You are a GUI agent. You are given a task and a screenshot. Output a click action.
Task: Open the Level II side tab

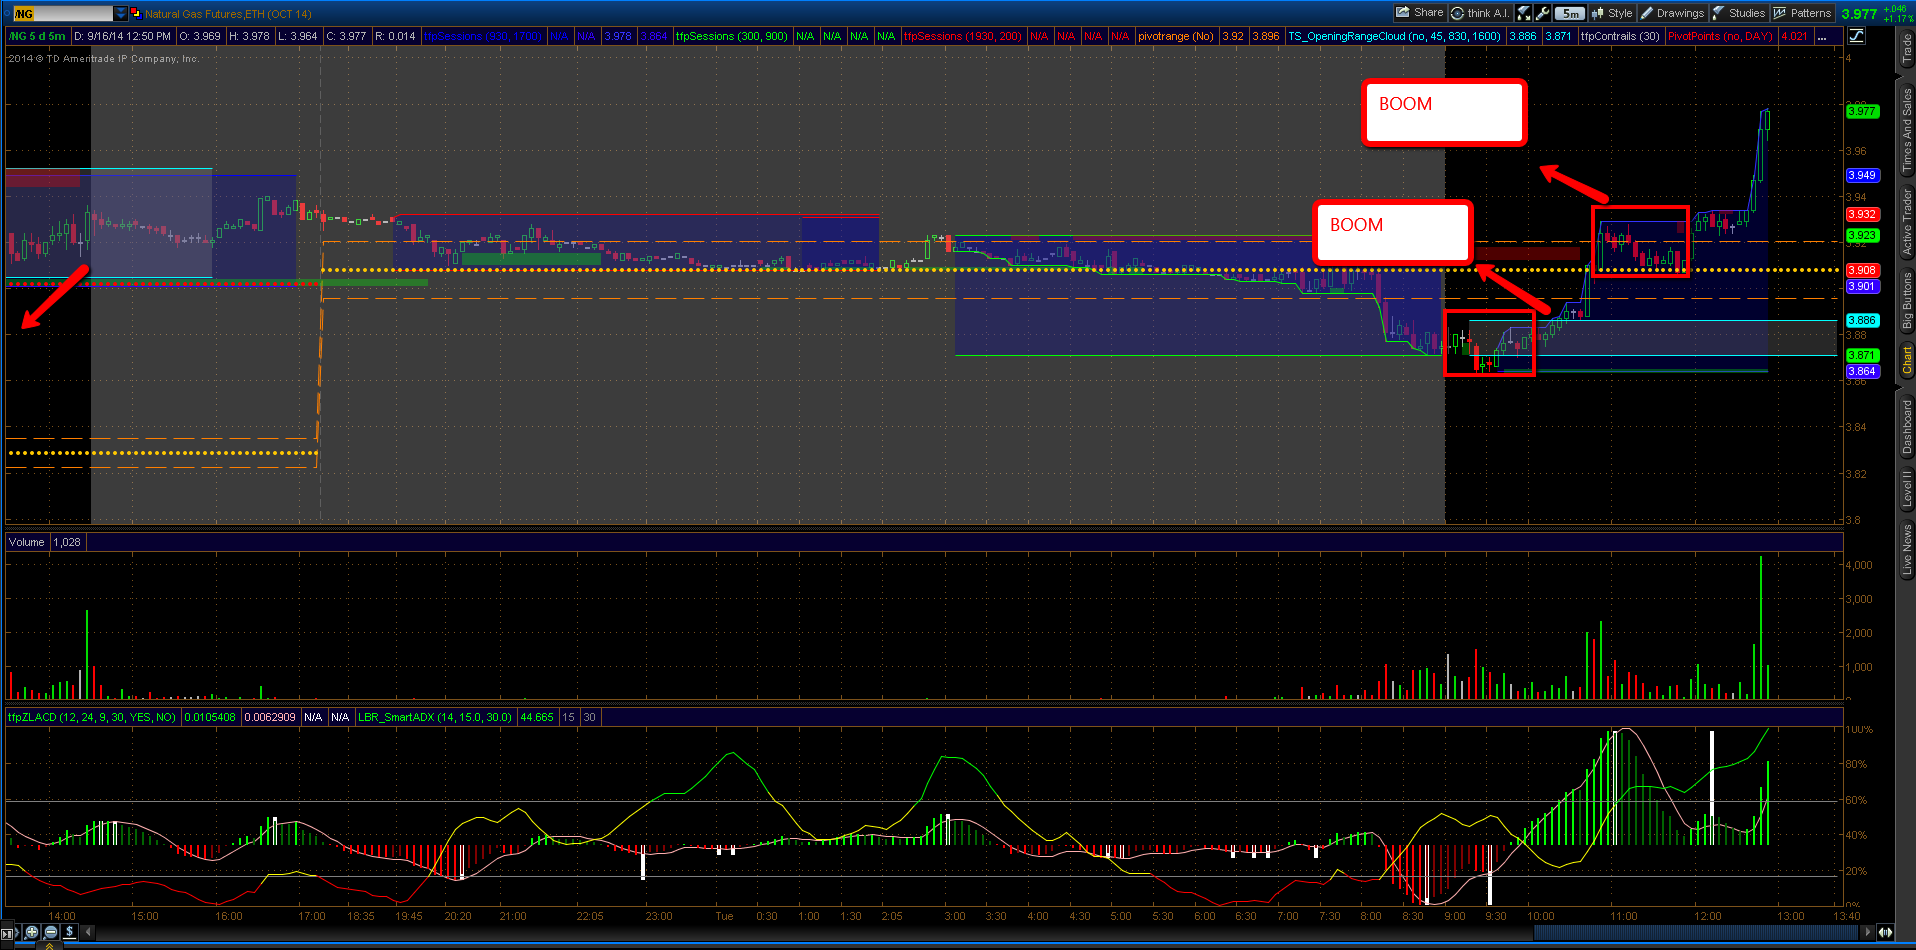(x=1906, y=488)
